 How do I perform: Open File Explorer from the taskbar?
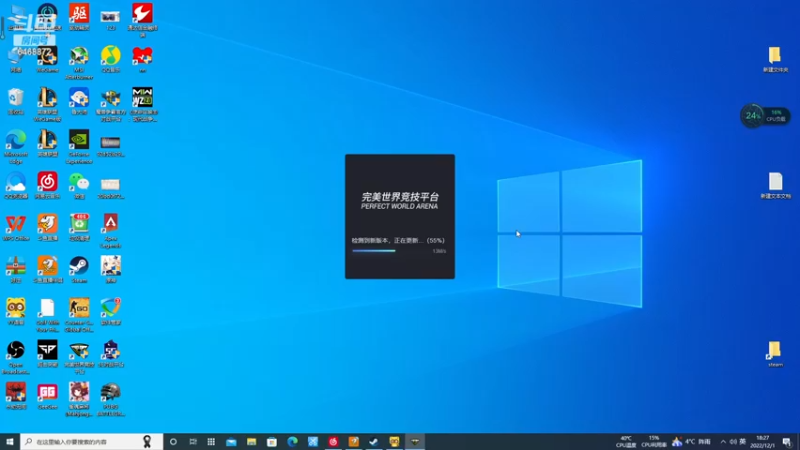252,441
